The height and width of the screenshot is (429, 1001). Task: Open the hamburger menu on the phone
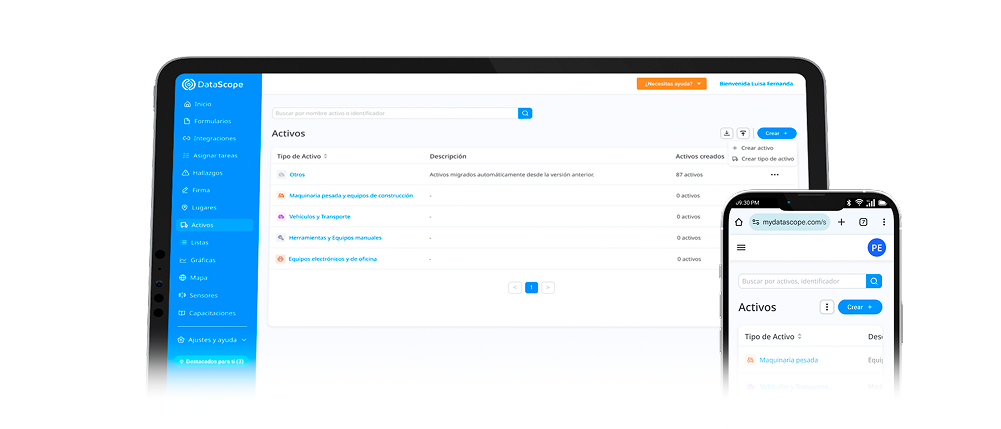click(x=741, y=247)
